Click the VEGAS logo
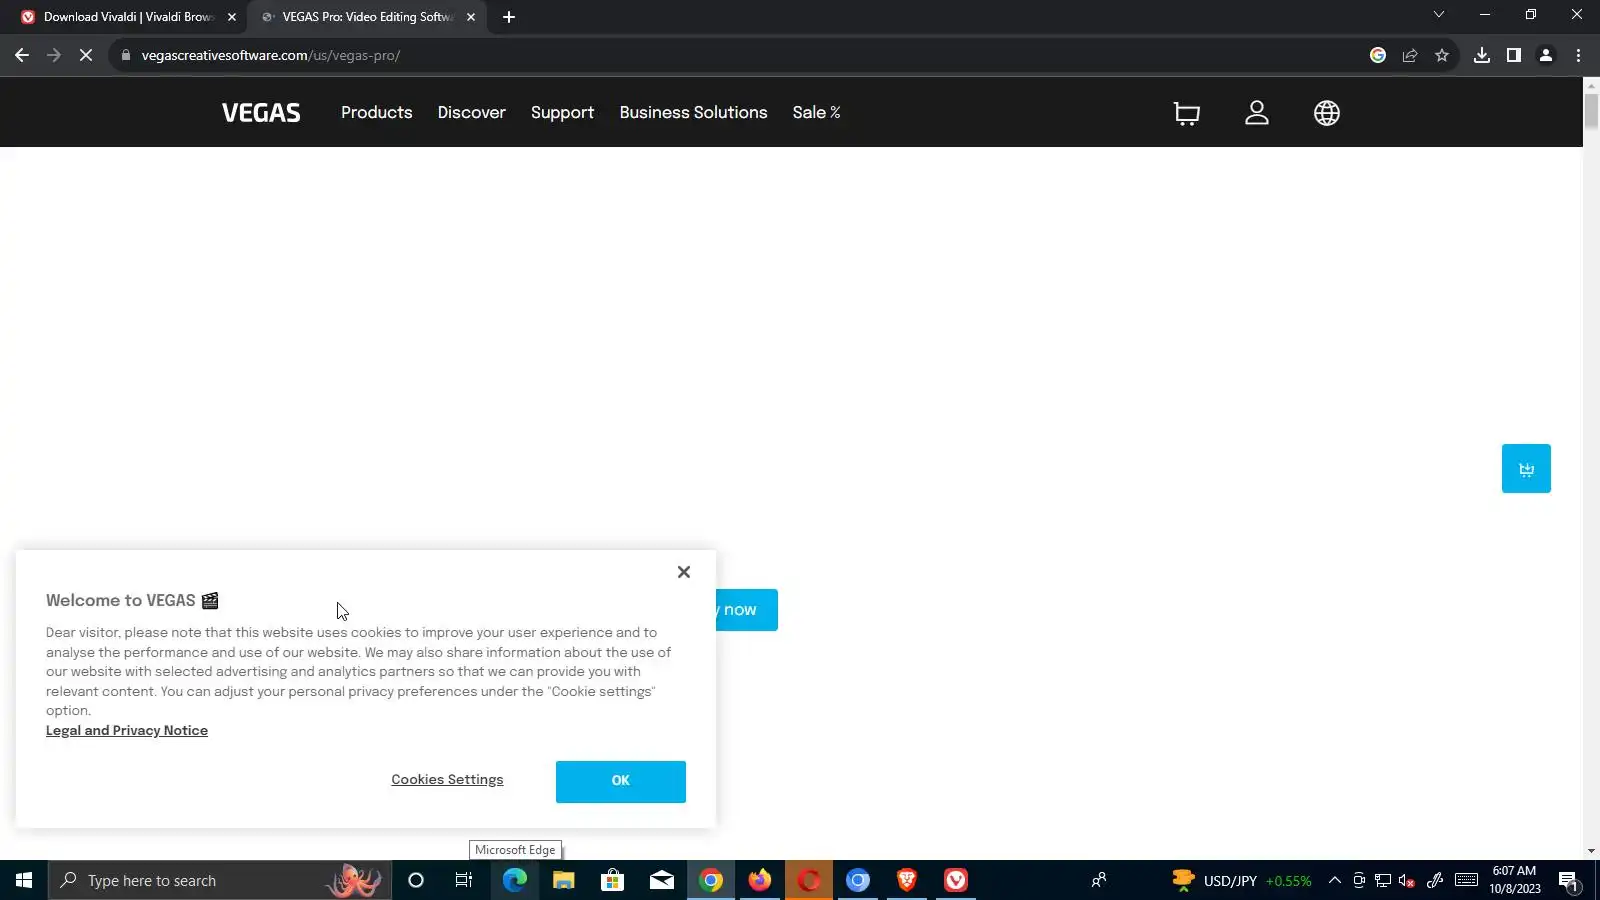Image resolution: width=1600 pixels, height=900 pixels. pos(261,113)
